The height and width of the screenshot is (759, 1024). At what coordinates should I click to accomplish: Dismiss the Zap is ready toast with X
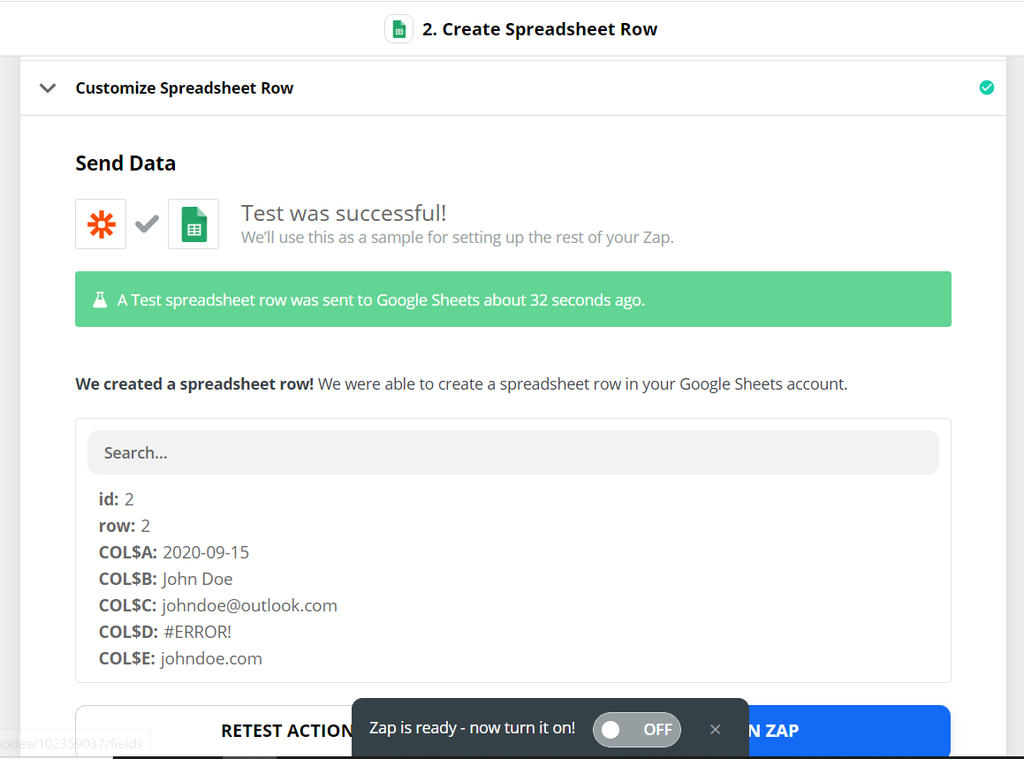coord(715,730)
